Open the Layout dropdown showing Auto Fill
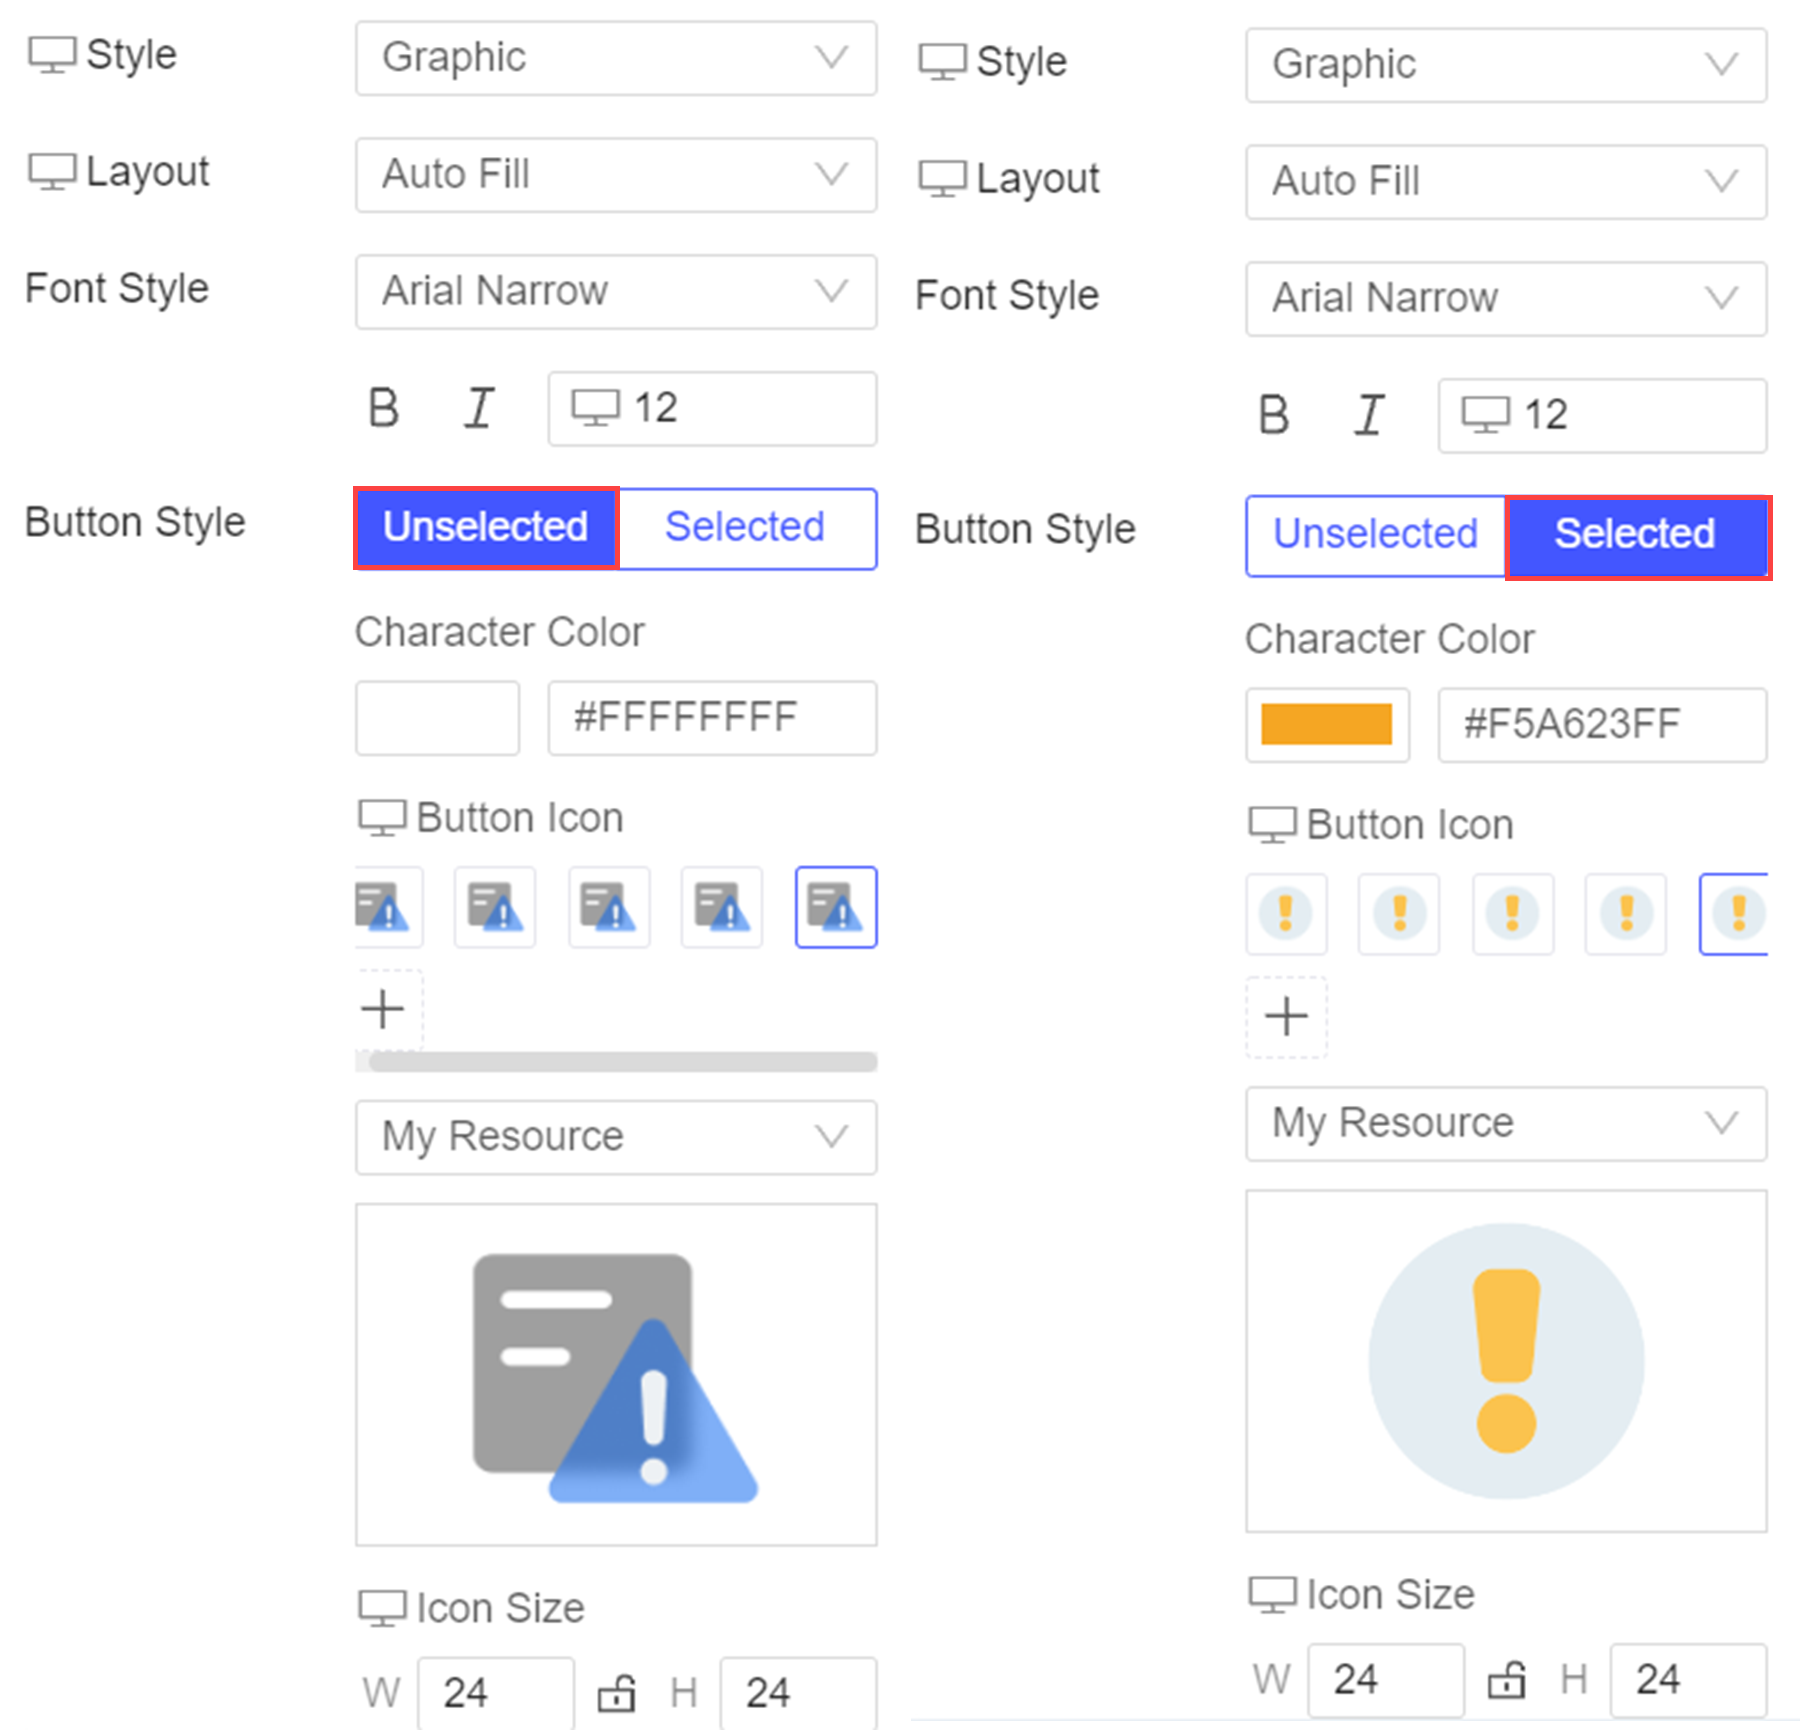 point(615,174)
